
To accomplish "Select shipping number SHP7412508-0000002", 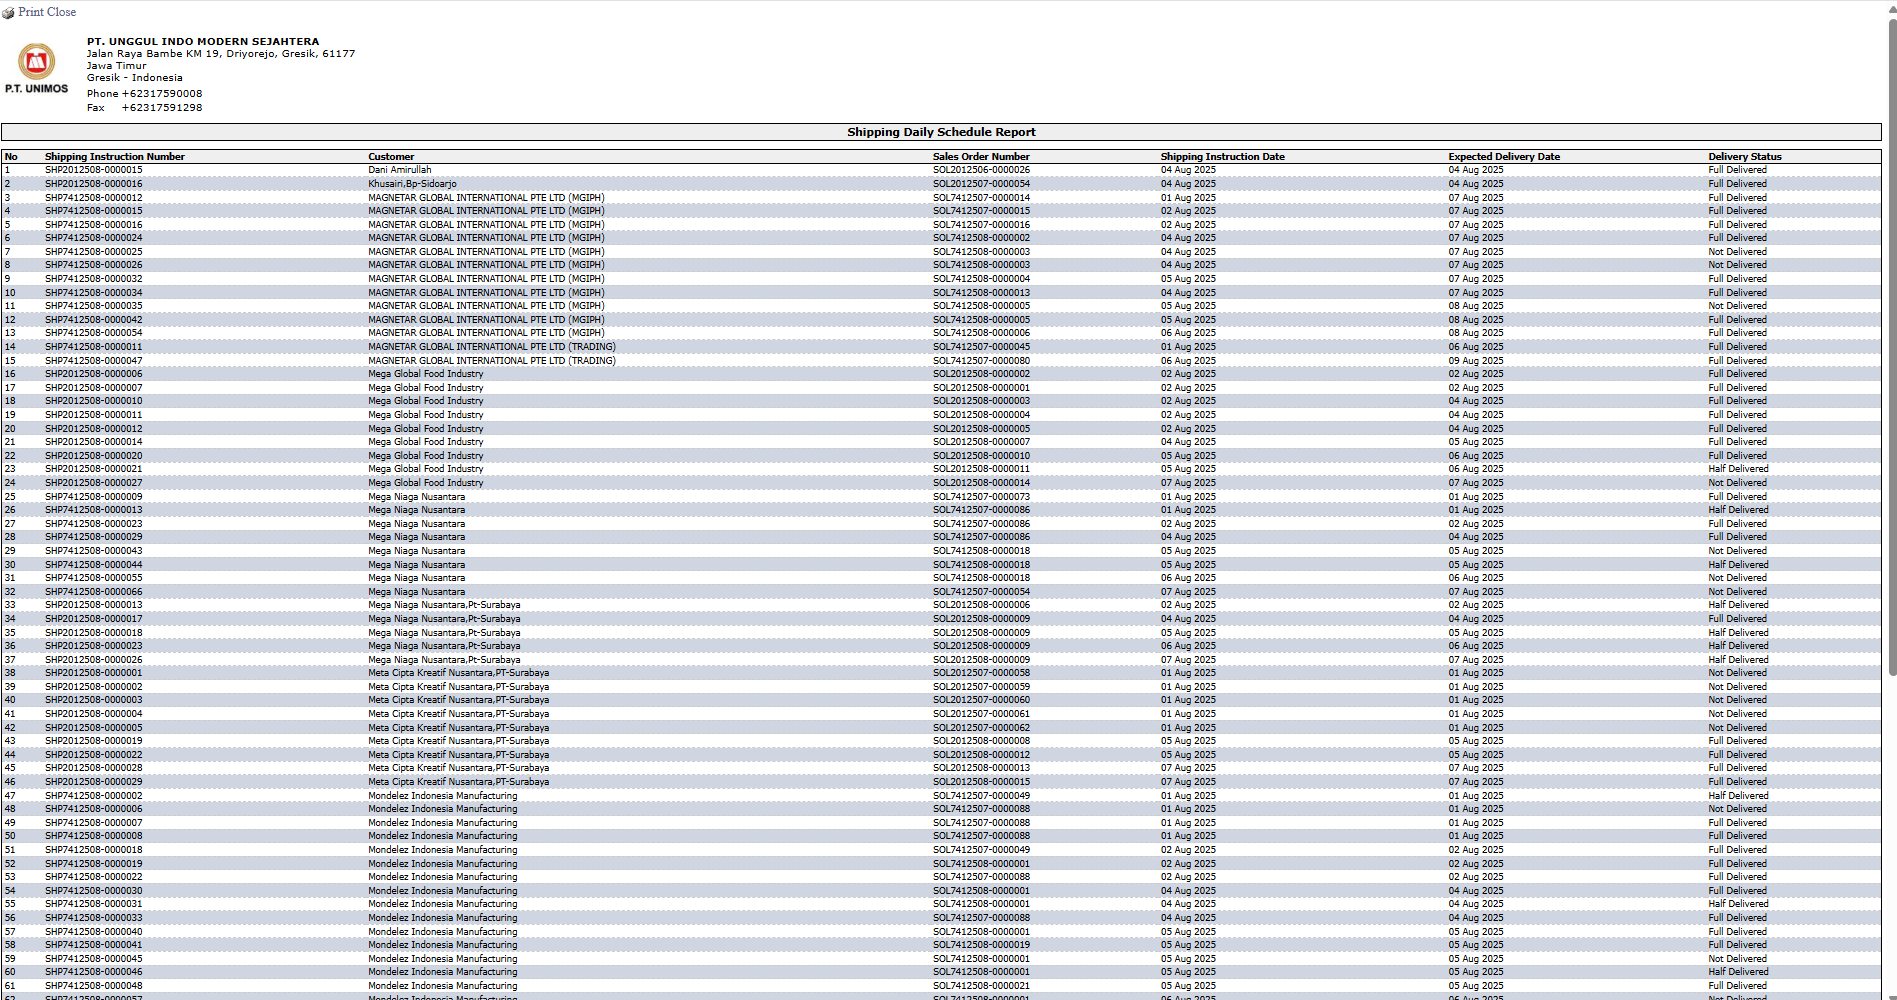I will [93, 796].
